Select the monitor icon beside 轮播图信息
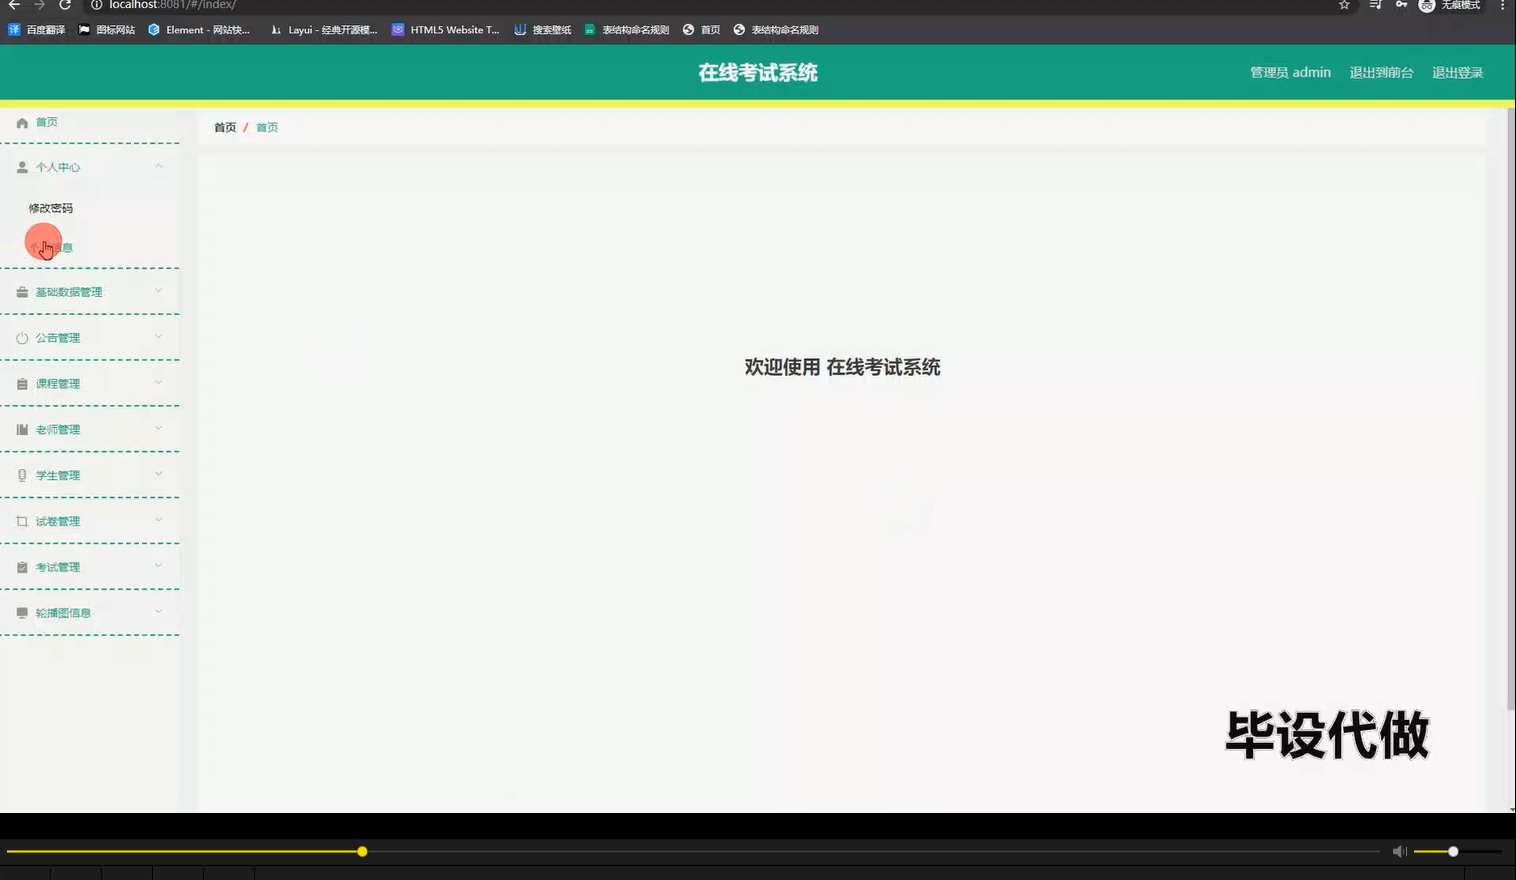 tap(21, 612)
